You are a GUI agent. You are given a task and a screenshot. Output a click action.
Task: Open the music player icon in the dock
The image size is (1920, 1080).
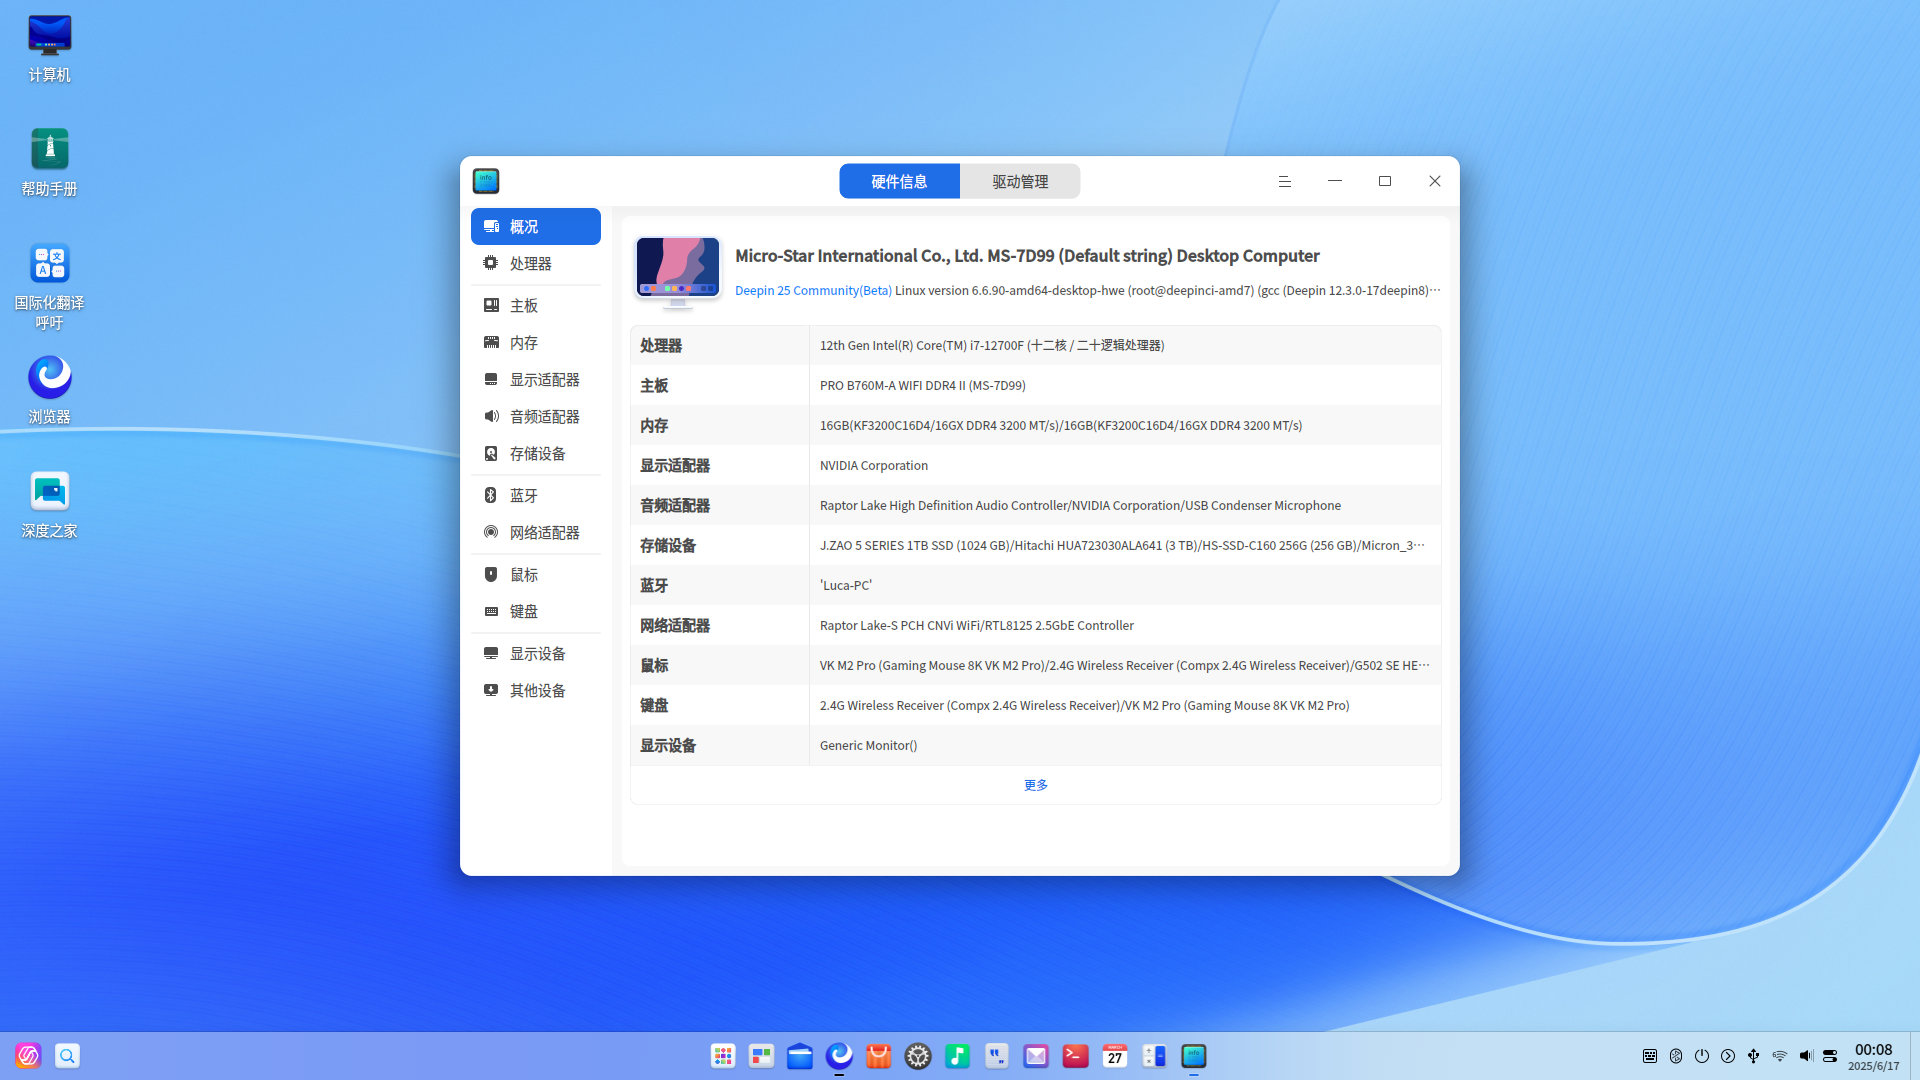(x=957, y=1056)
